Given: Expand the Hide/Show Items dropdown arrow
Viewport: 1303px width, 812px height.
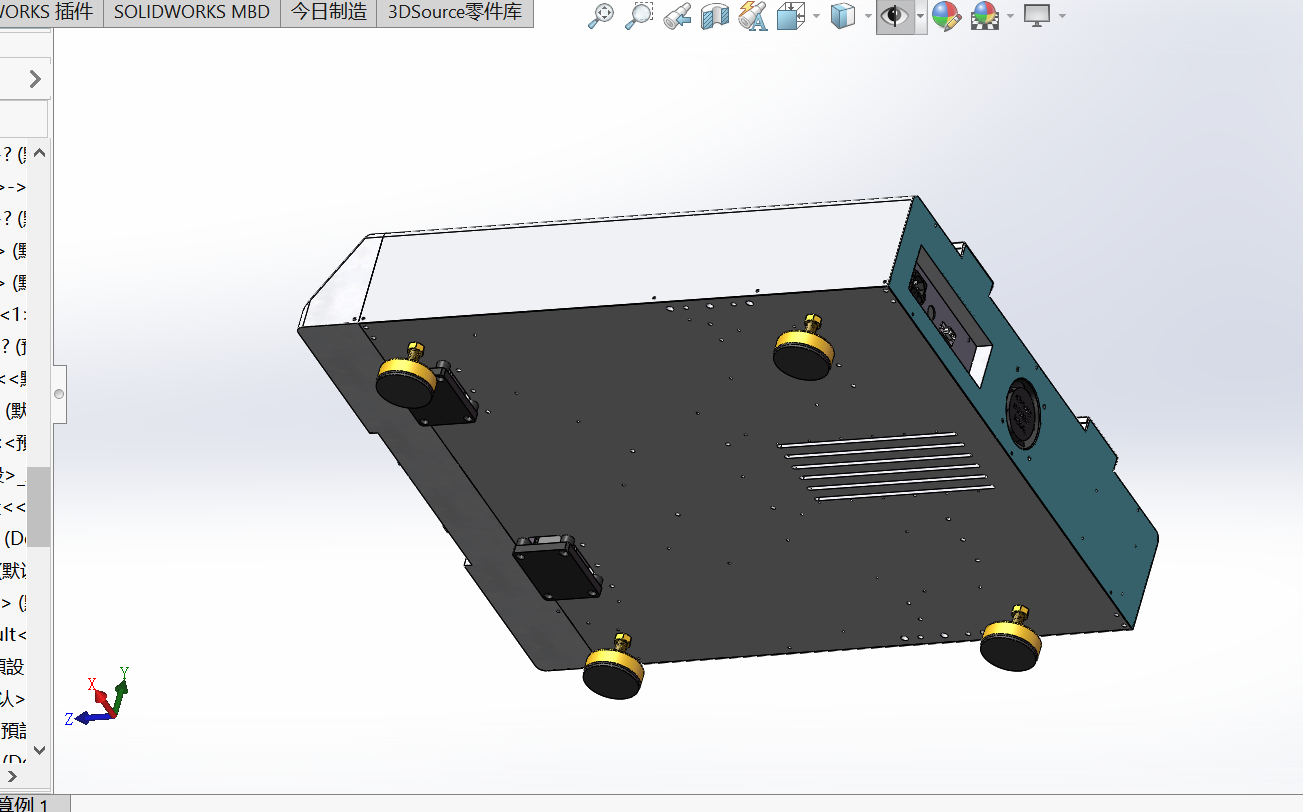Looking at the screenshot, I should point(920,17).
